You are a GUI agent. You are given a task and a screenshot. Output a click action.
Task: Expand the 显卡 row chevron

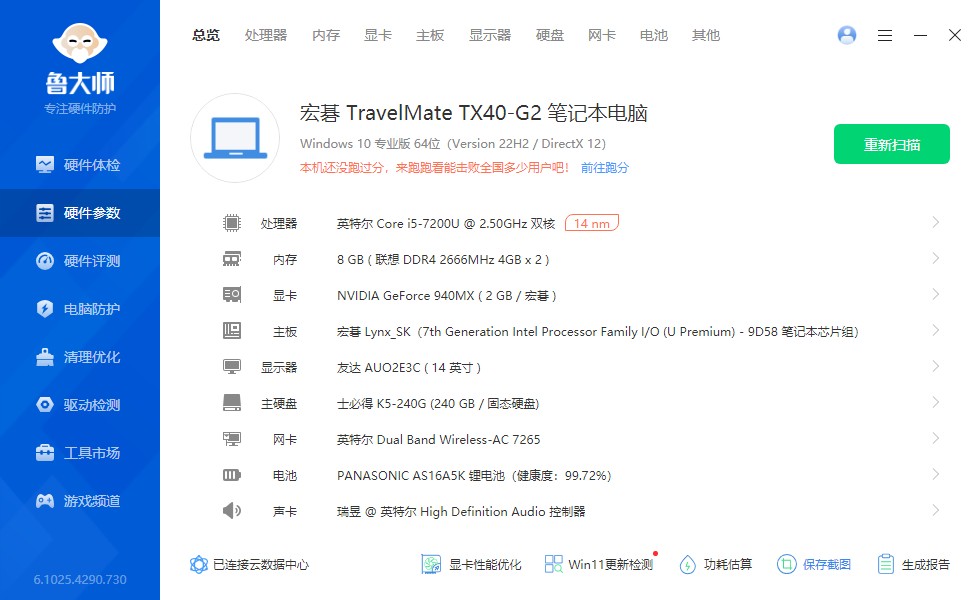click(x=936, y=294)
